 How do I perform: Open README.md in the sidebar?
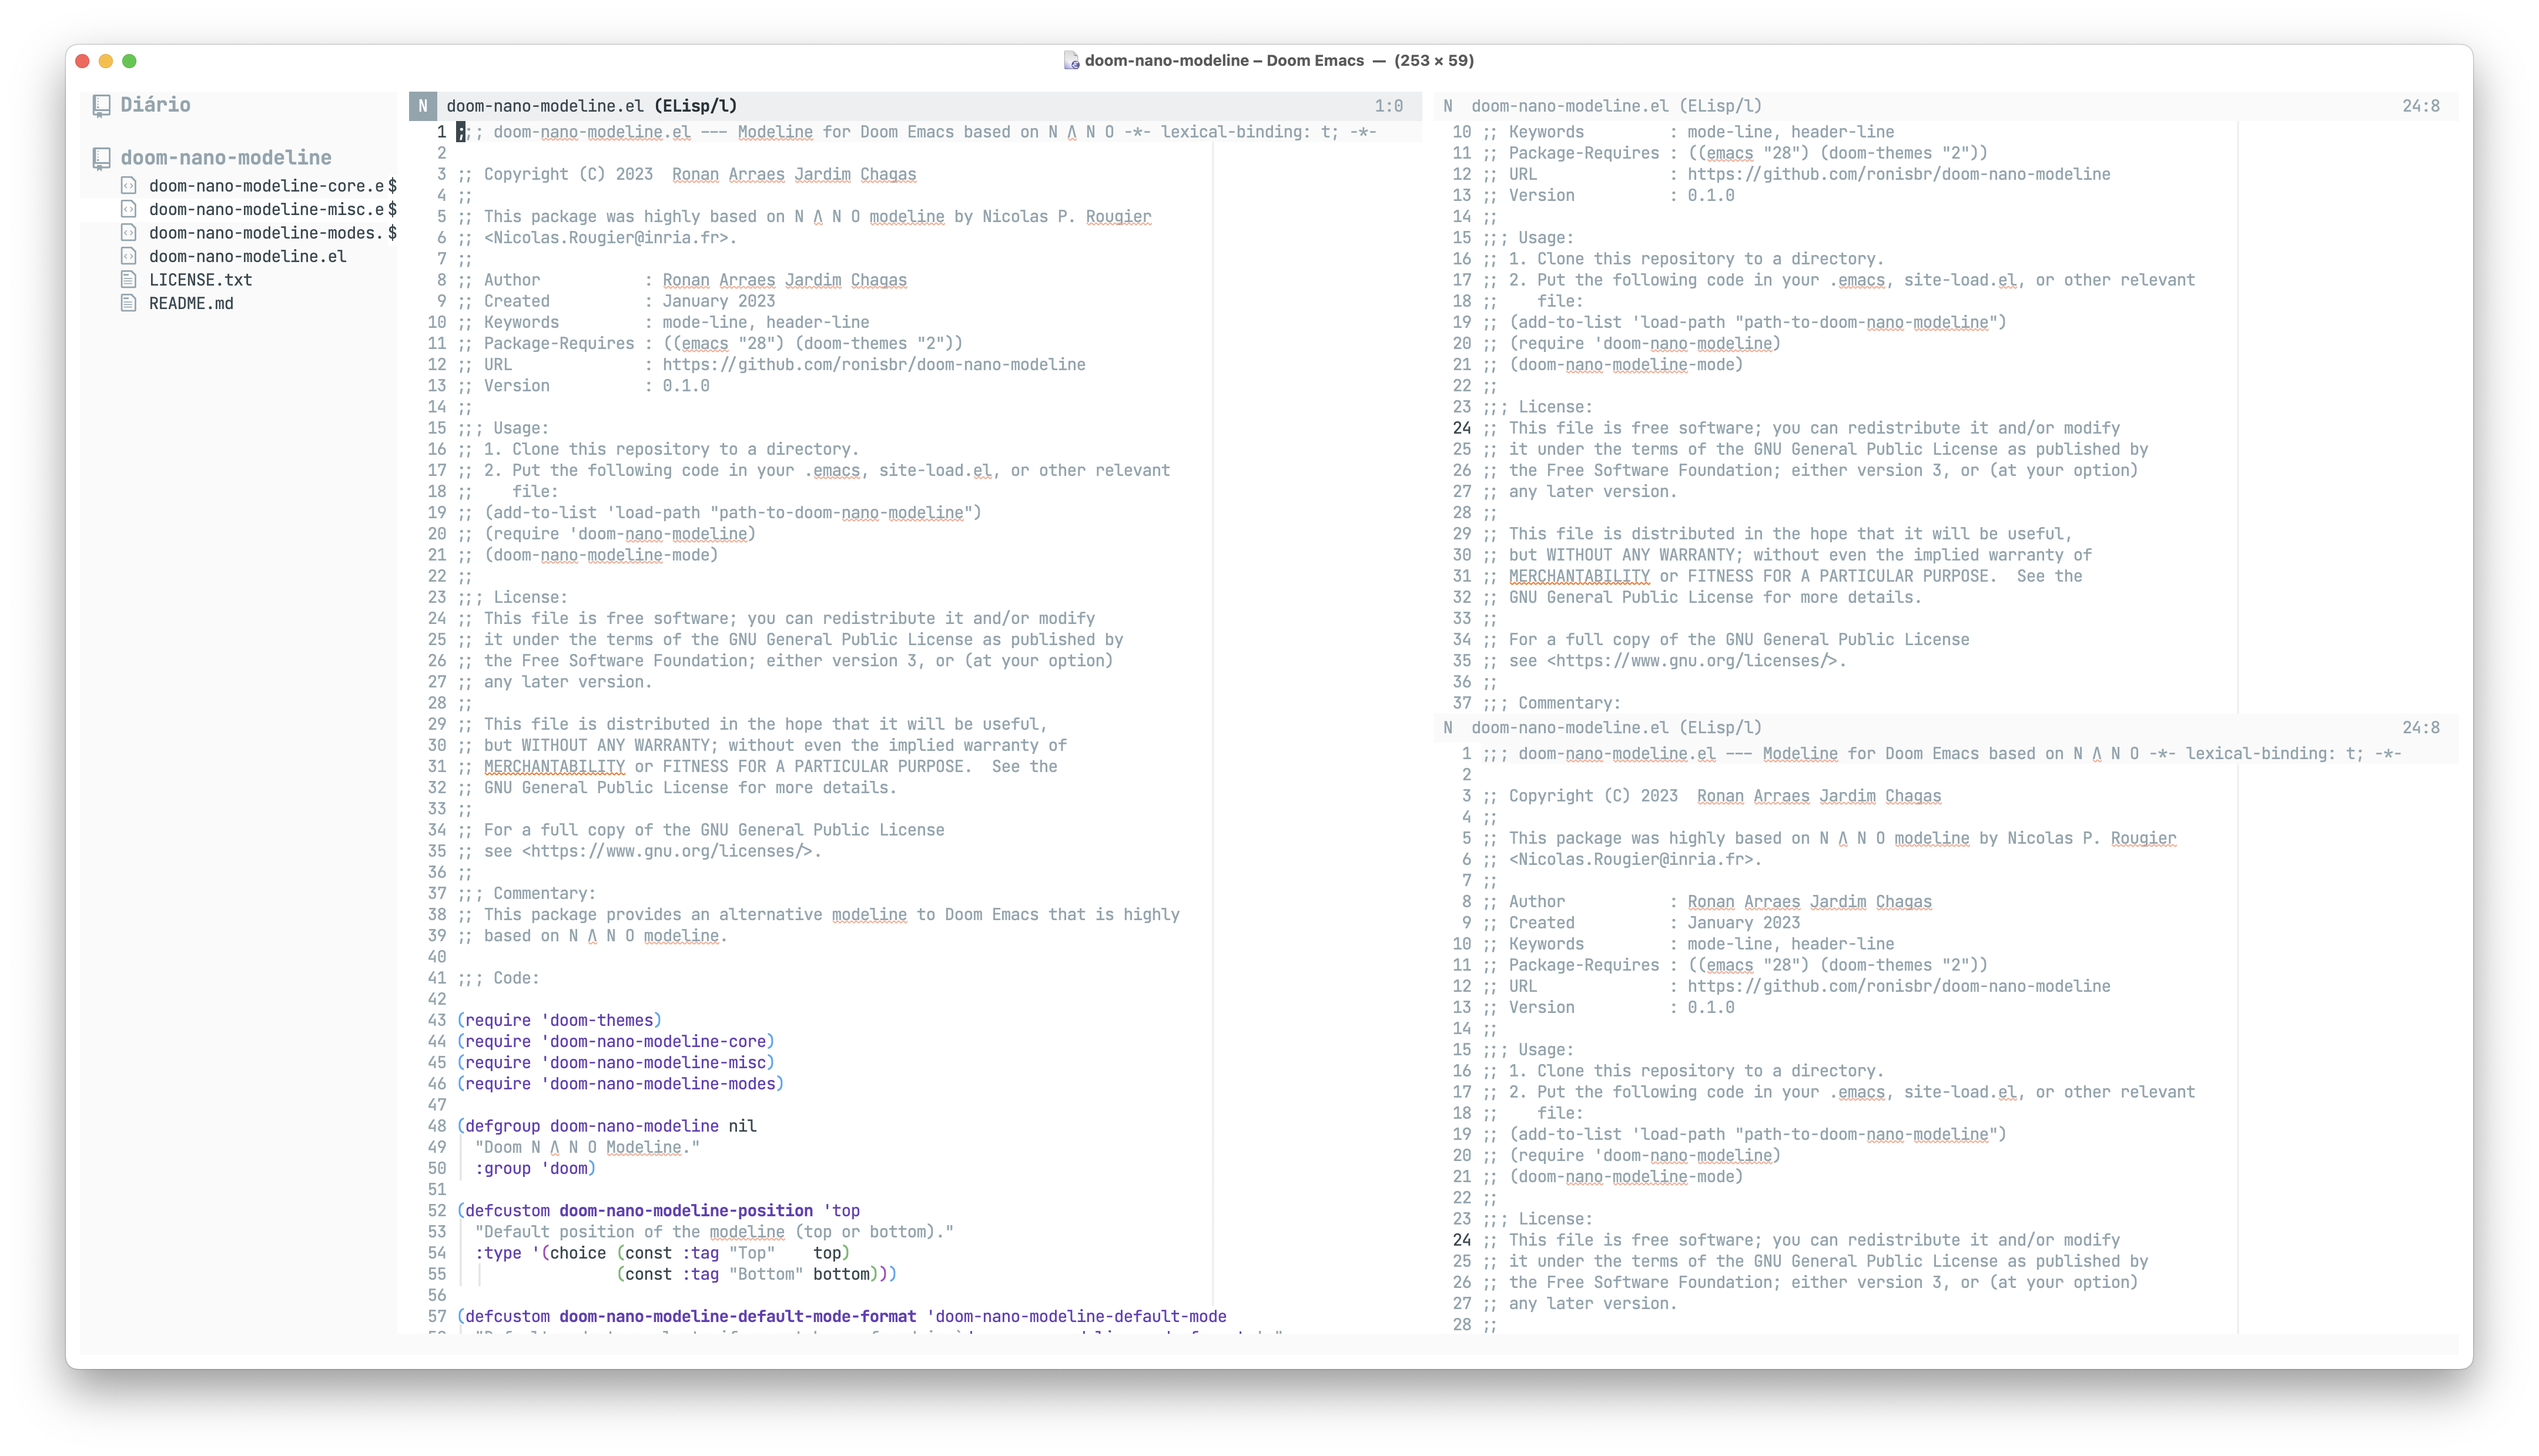point(191,303)
